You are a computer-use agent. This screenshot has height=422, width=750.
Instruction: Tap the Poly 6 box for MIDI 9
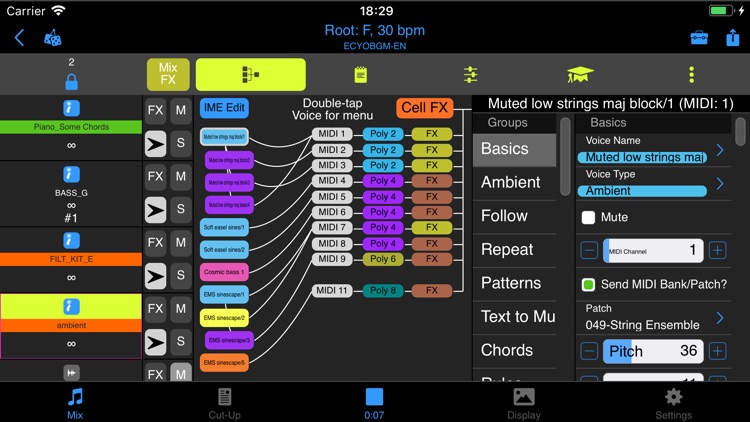point(383,259)
